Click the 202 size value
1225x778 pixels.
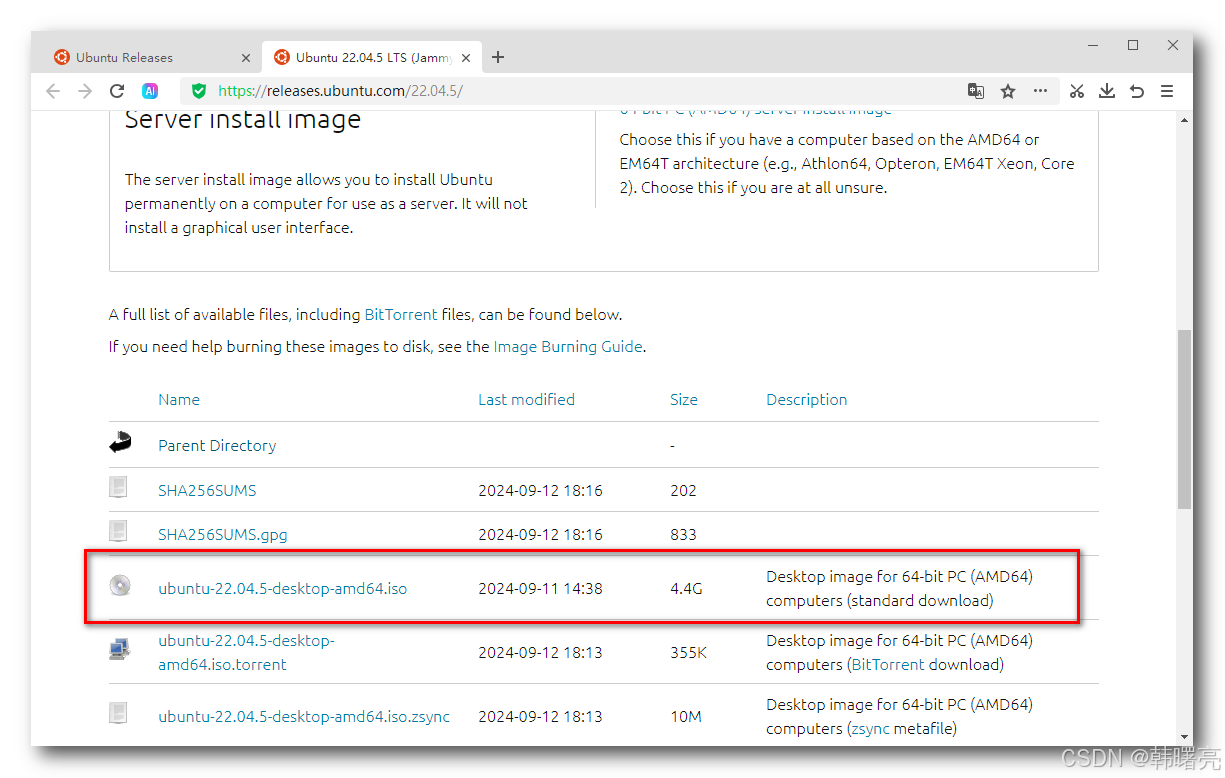click(683, 491)
